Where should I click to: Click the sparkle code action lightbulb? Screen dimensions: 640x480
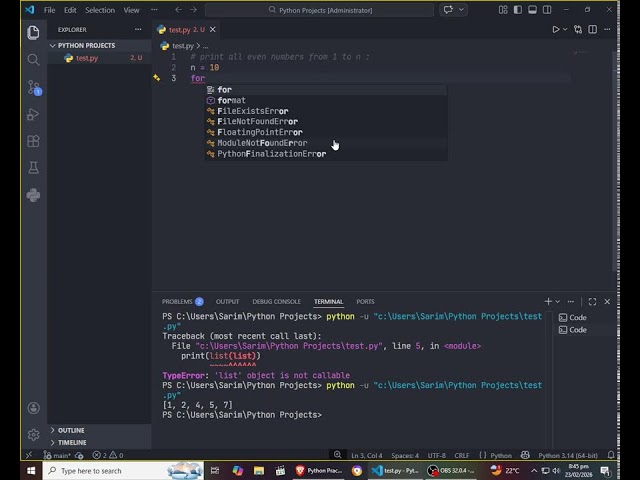(x=157, y=78)
